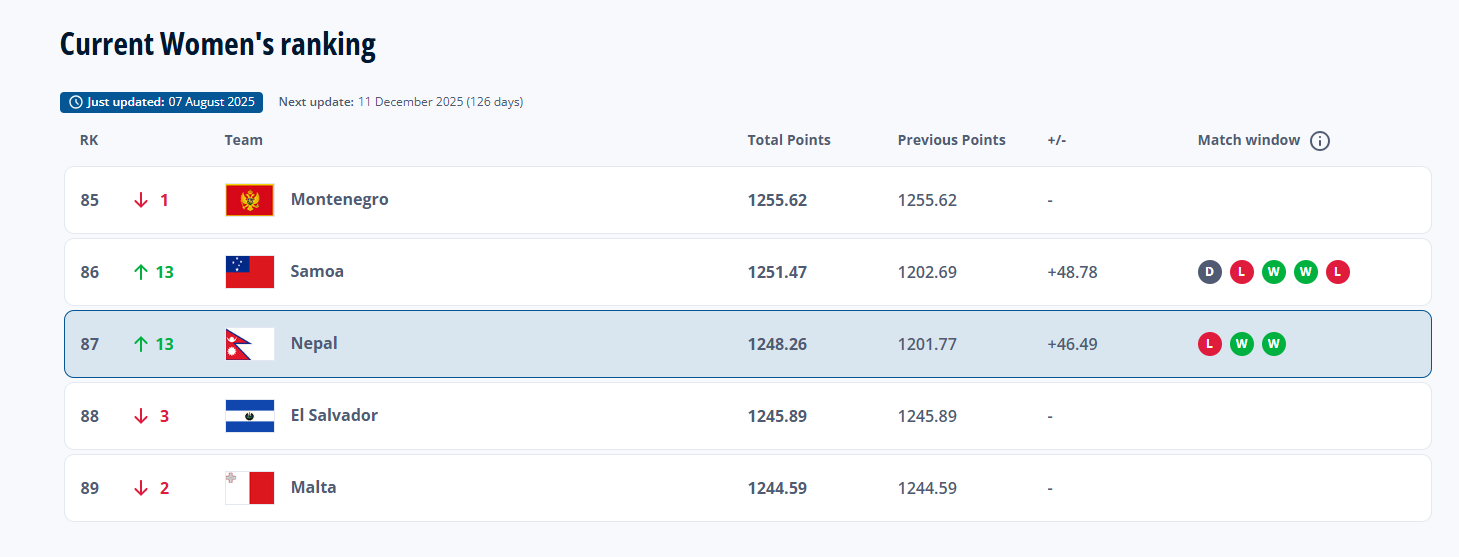This screenshot has height=557, width=1459.
Task: Click Samoa's draw (D) match result badge
Action: point(1210,272)
